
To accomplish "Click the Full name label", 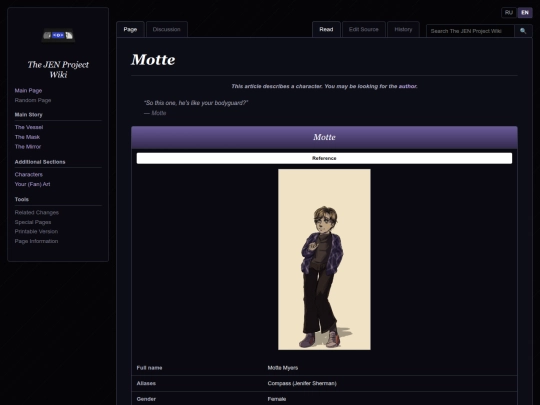I will tap(149, 368).
